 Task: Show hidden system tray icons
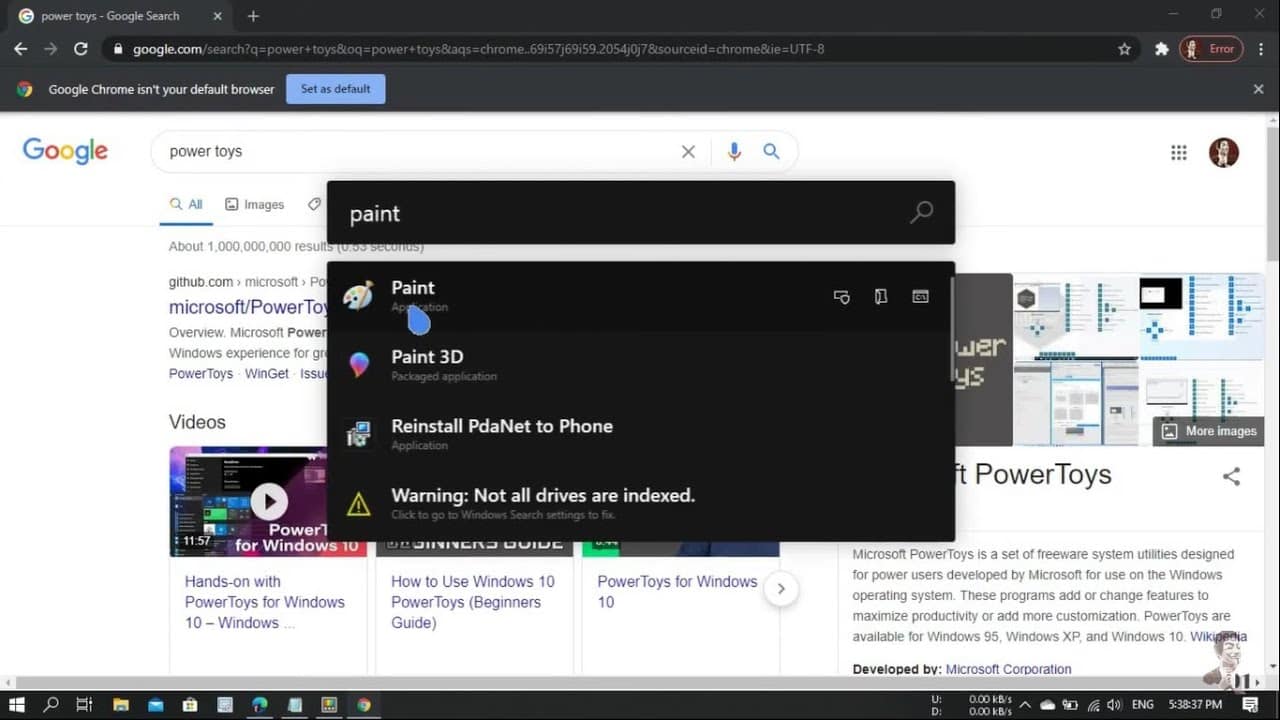tap(1025, 705)
